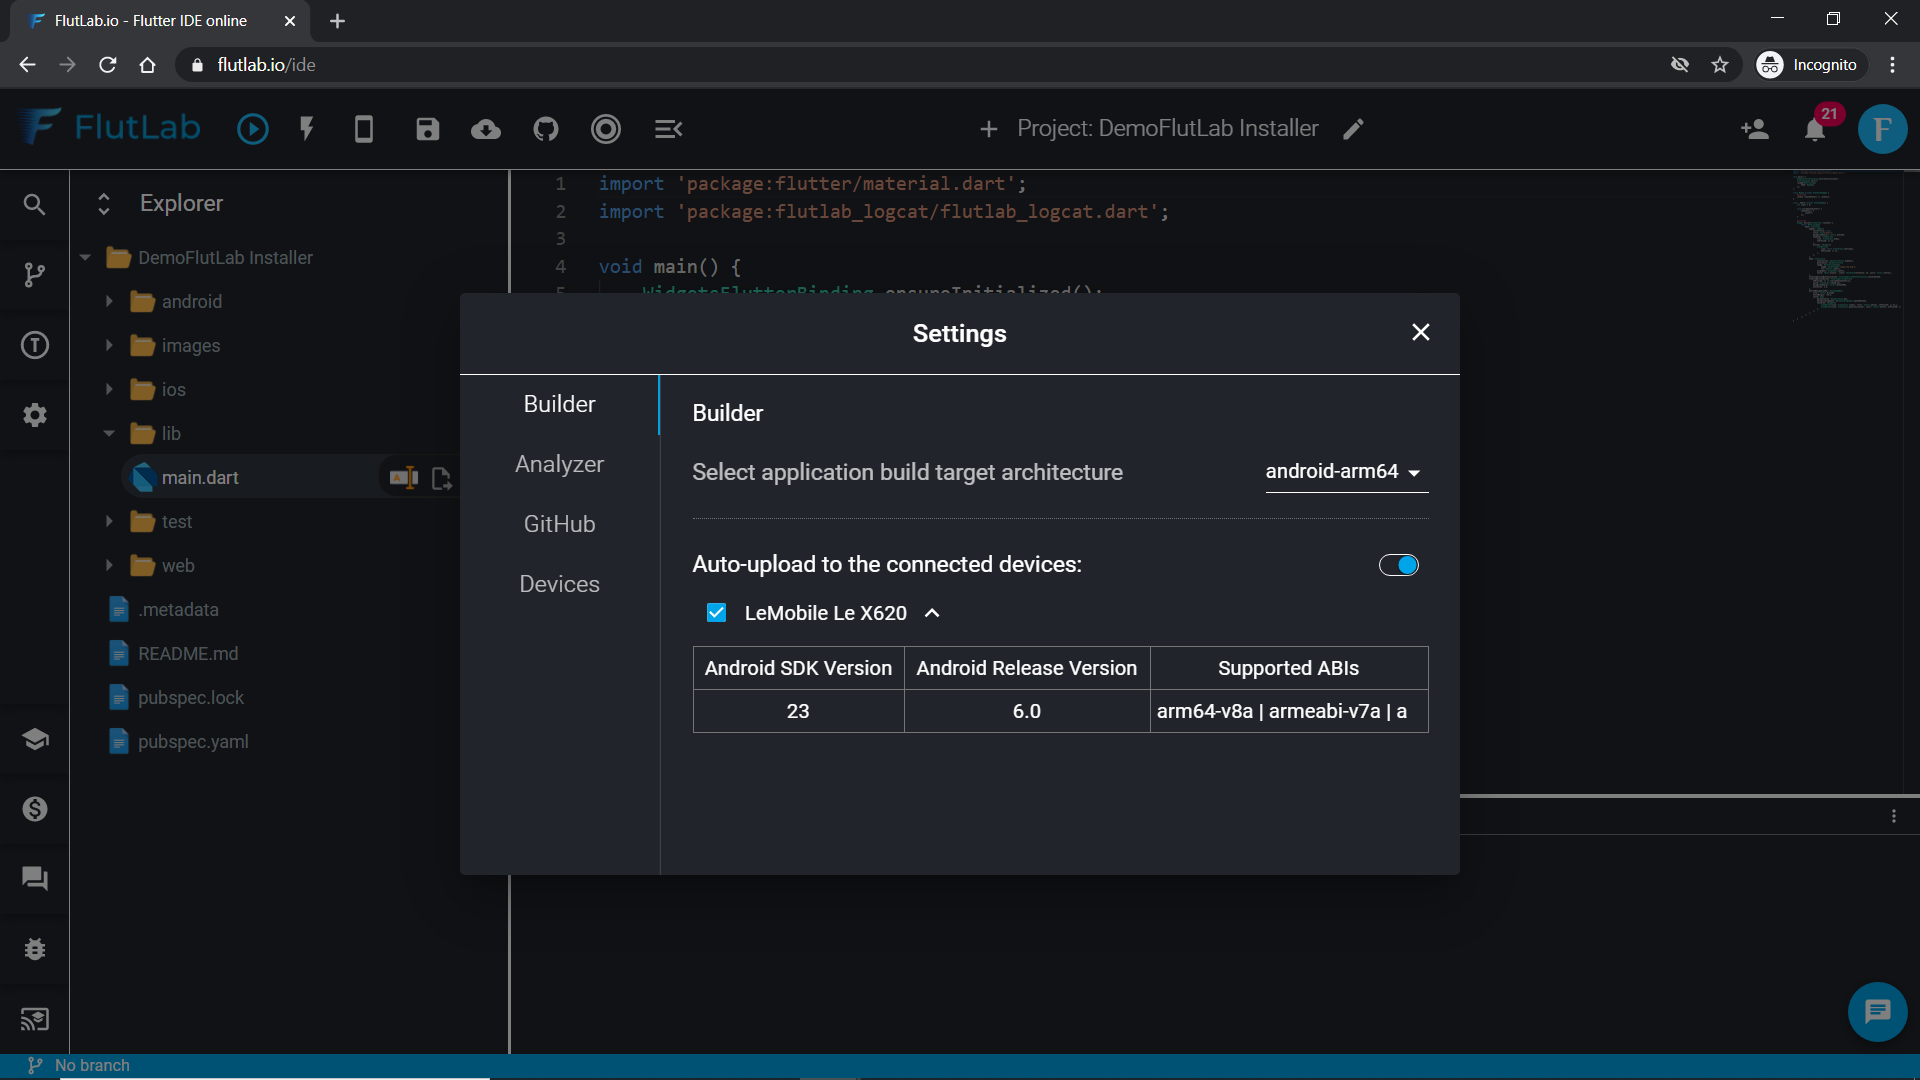
Task: Switch to the Devices settings tab
Action: pos(559,584)
